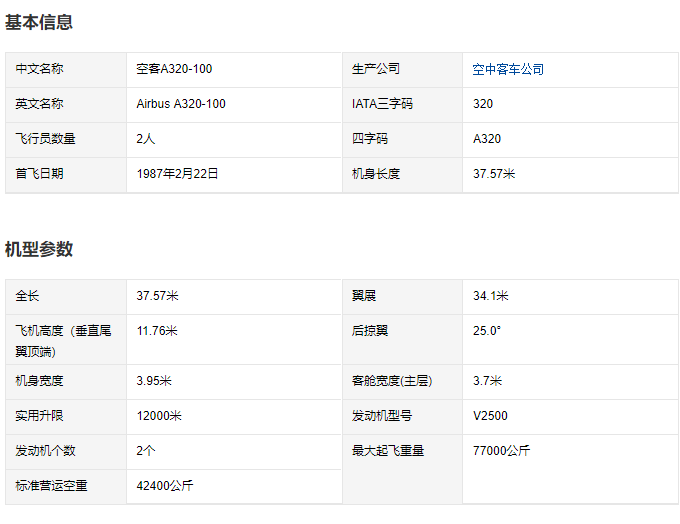This screenshot has width=680, height=524.
Task: Click the 机型参数 section heading
Action: point(39,249)
